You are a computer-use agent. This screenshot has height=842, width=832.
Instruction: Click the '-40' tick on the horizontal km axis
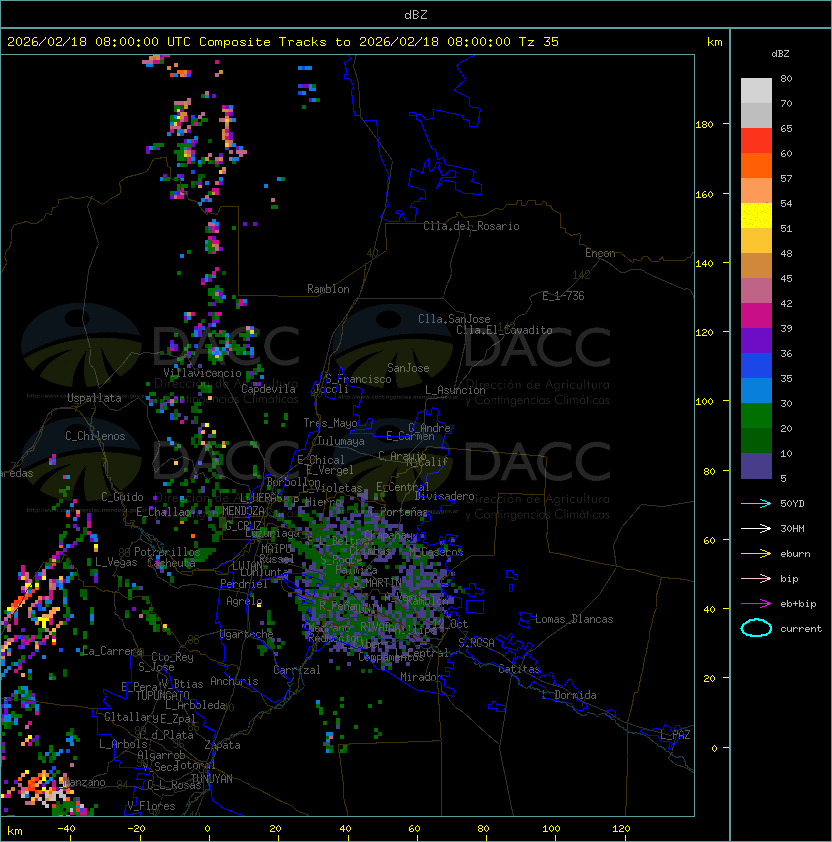[x=66, y=829]
